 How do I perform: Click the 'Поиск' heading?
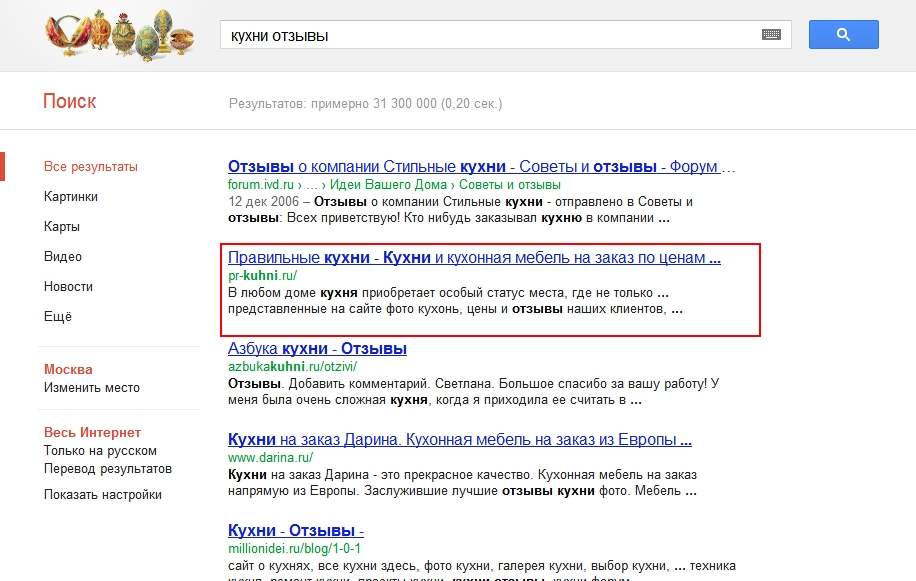70,101
